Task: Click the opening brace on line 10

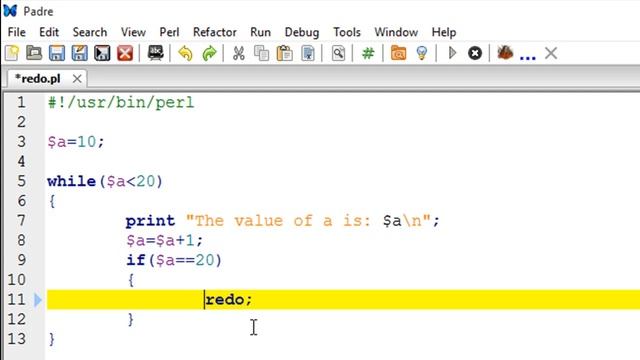Action: (131, 280)
